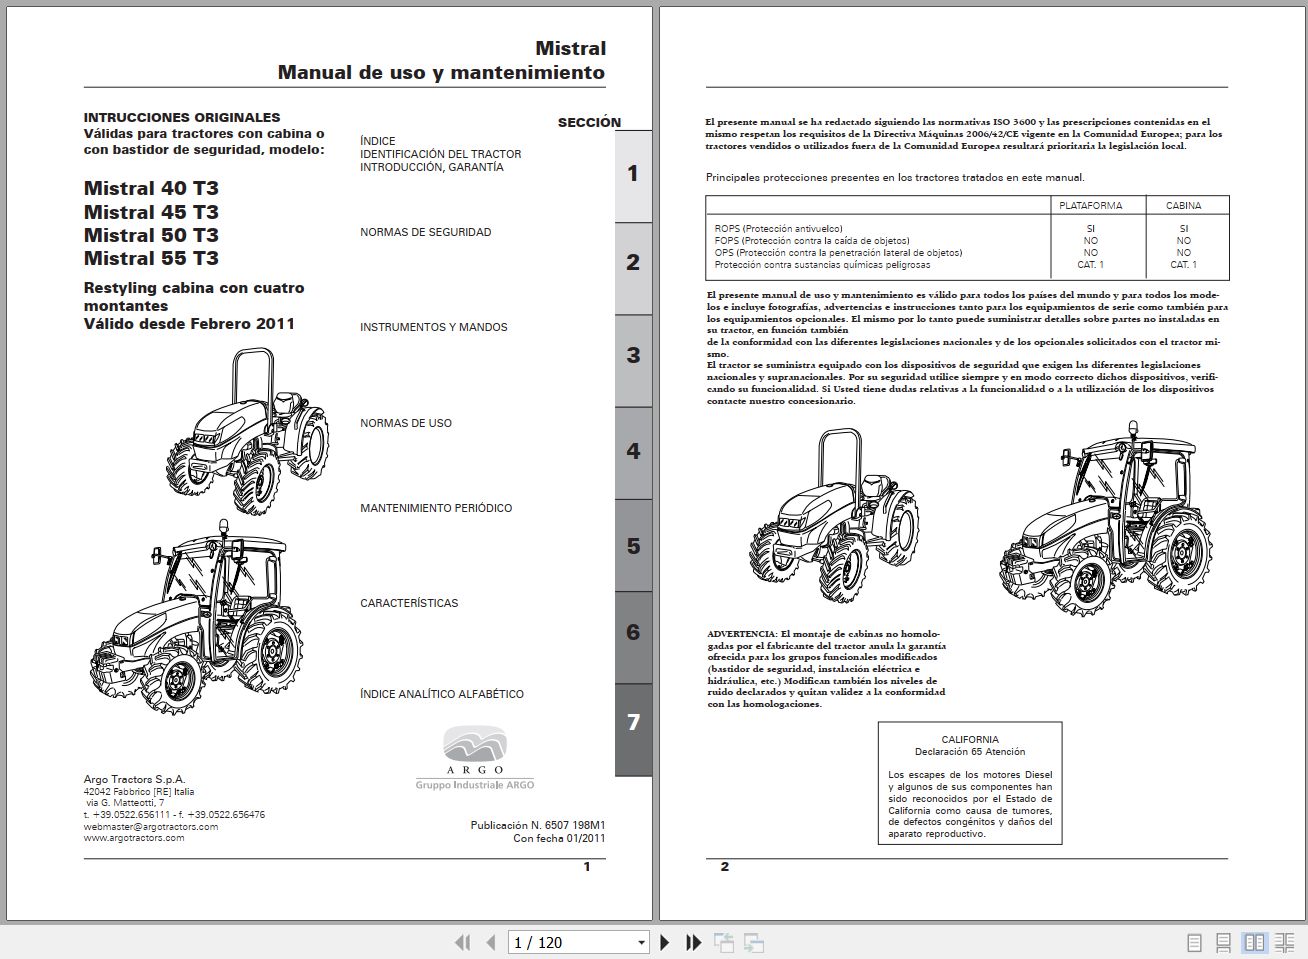Screen dimensions: 1308x959
Task: Click IDENTIFICACIÓN DEL TRACTOR text
Action: point(441,154)
